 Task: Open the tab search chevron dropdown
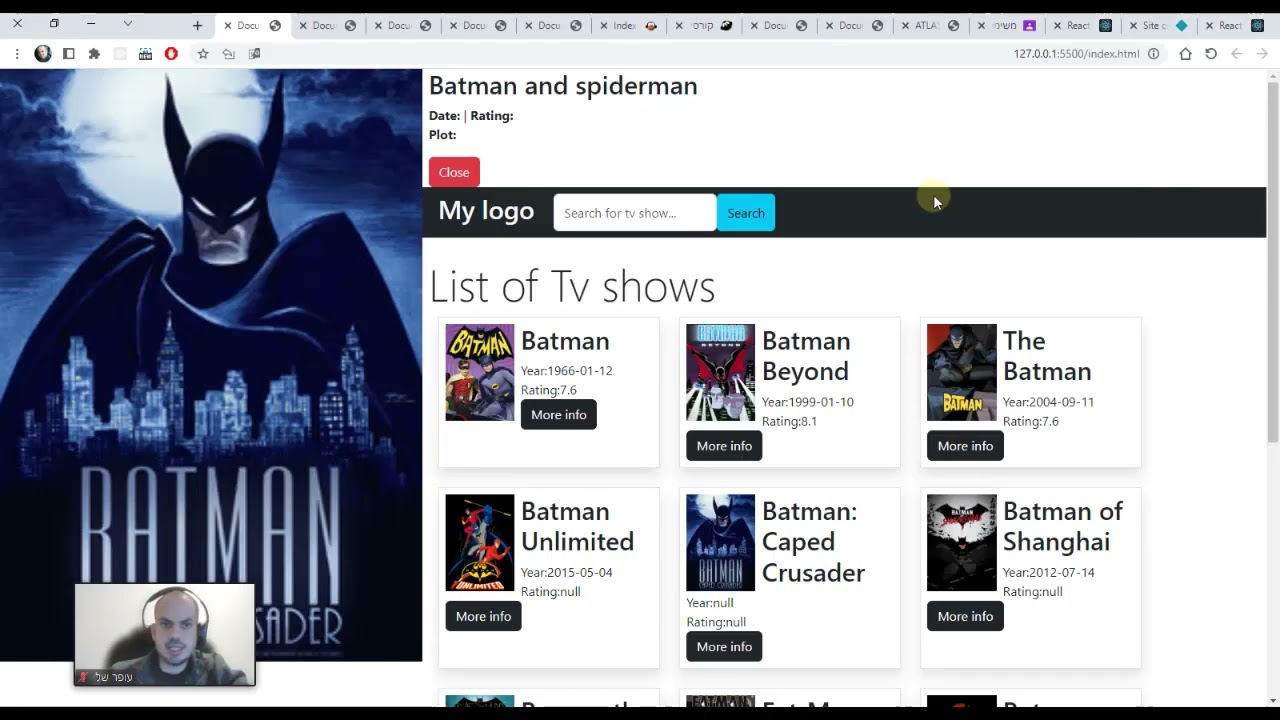click(127, 24)
